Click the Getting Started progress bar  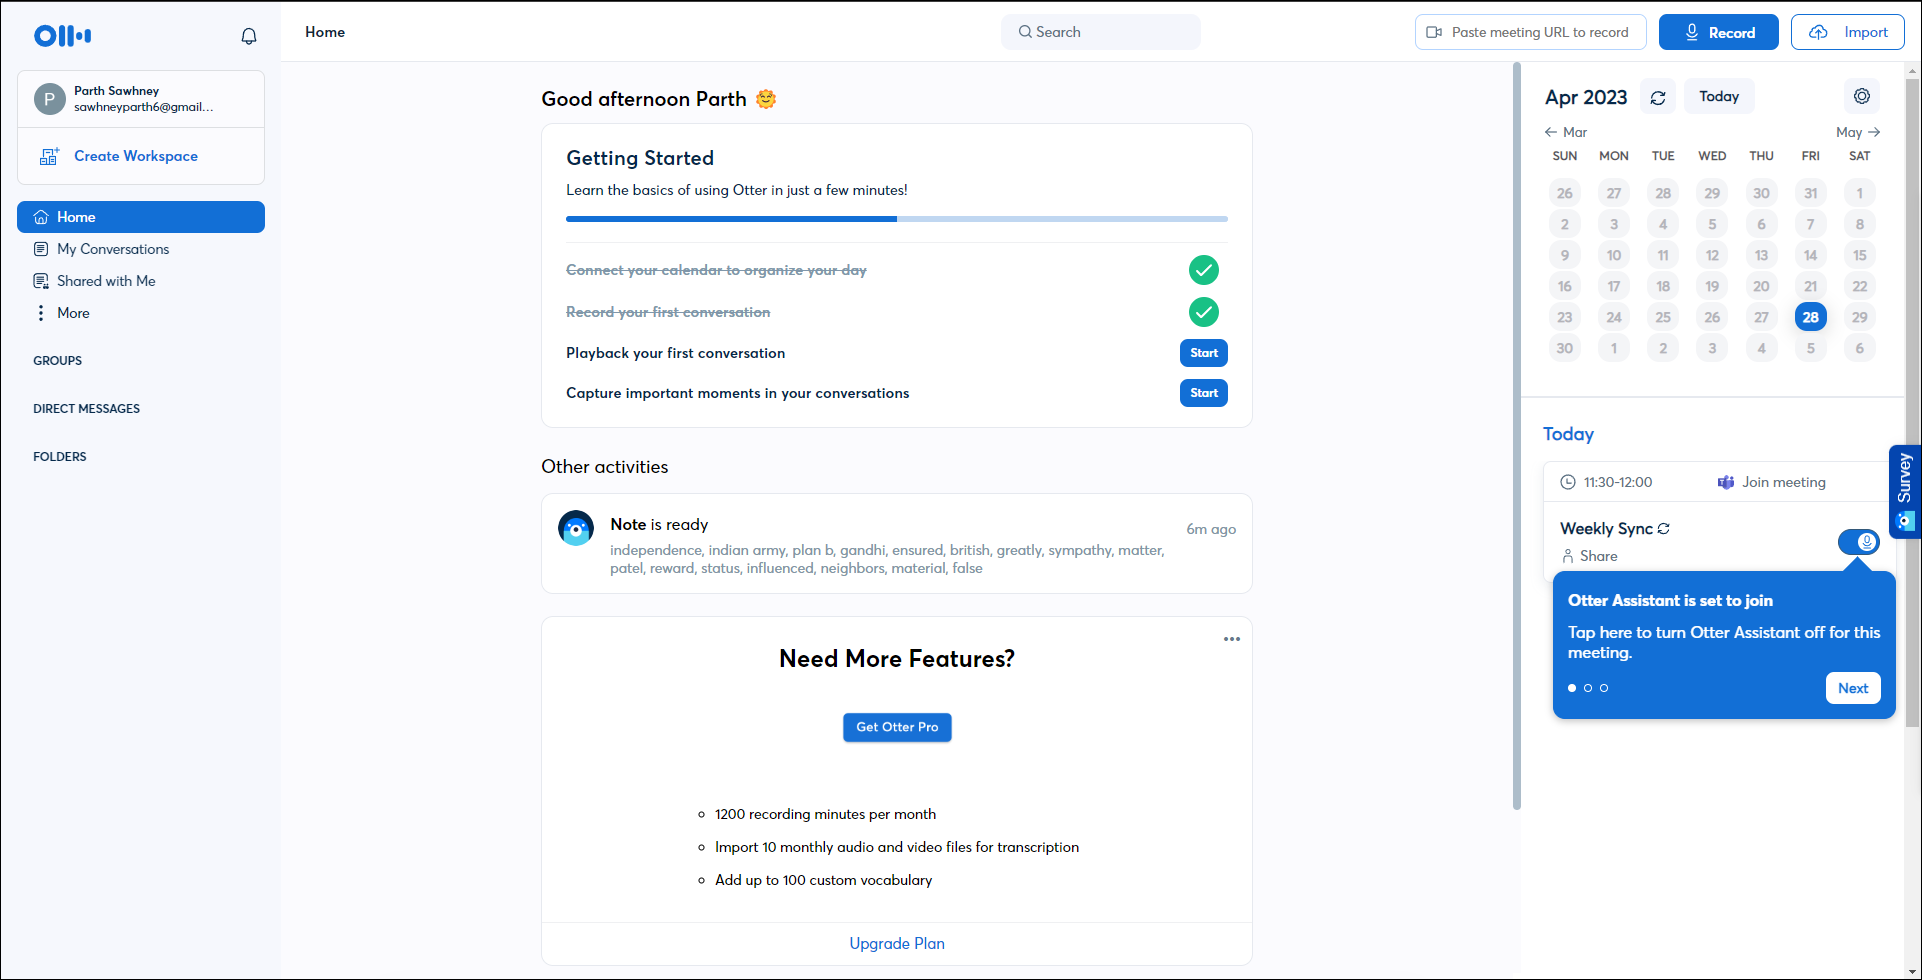point(897,219)
